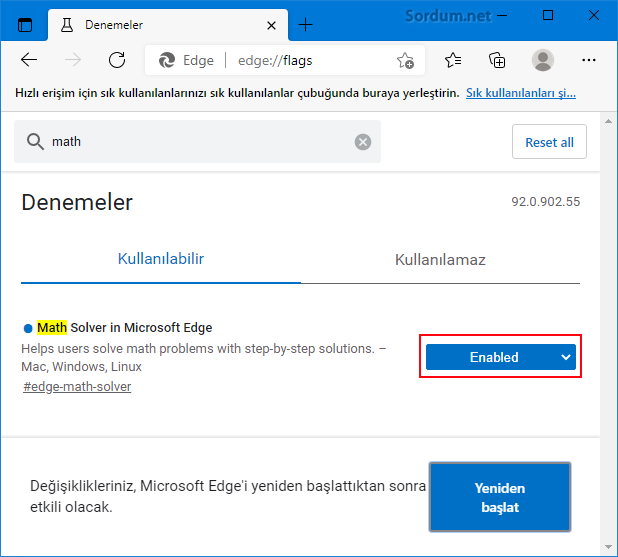618x557 pixels.
Task: Open the Sık kullanılanları şi... link
Action: click(x=521, y=93)
